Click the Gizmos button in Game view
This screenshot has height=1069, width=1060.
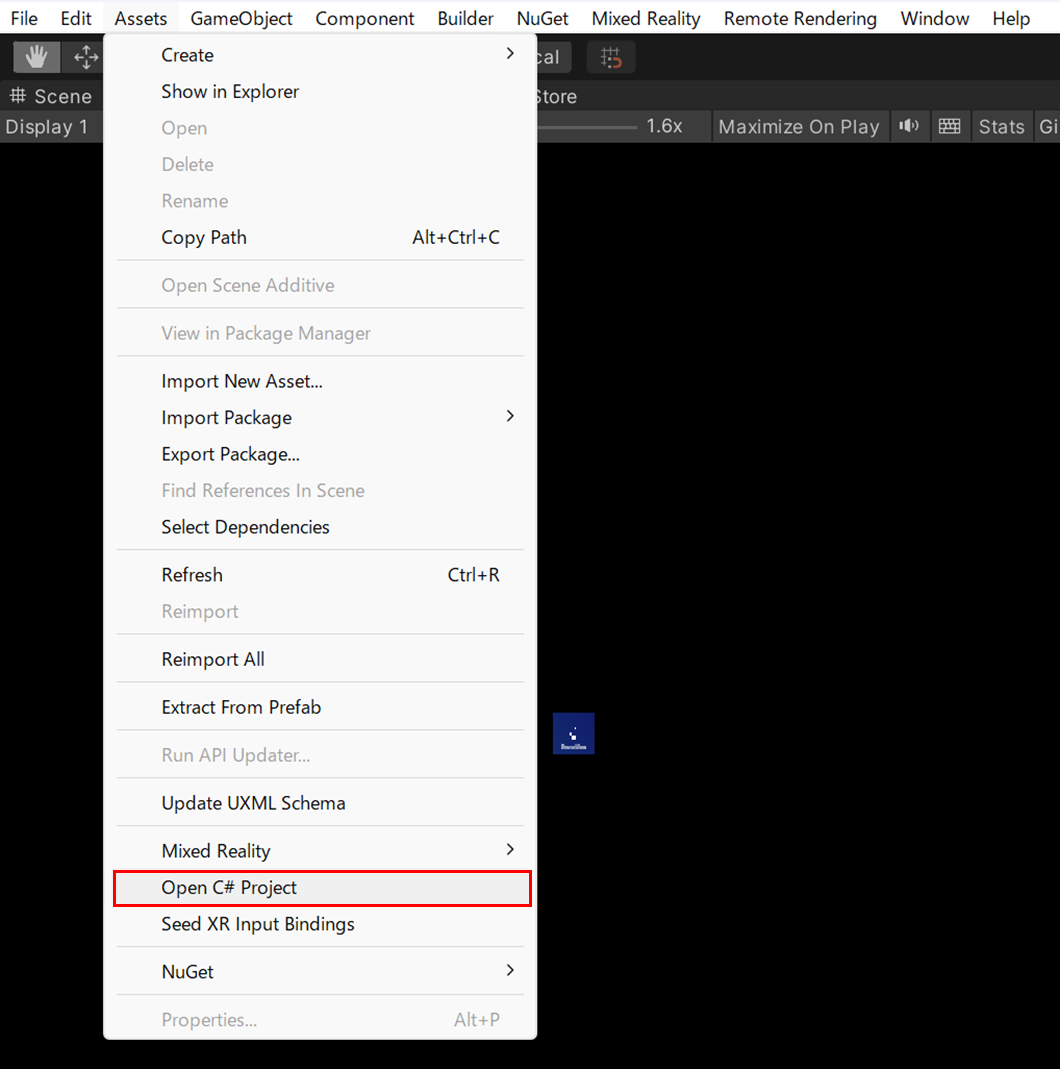tap(1047, 126)
